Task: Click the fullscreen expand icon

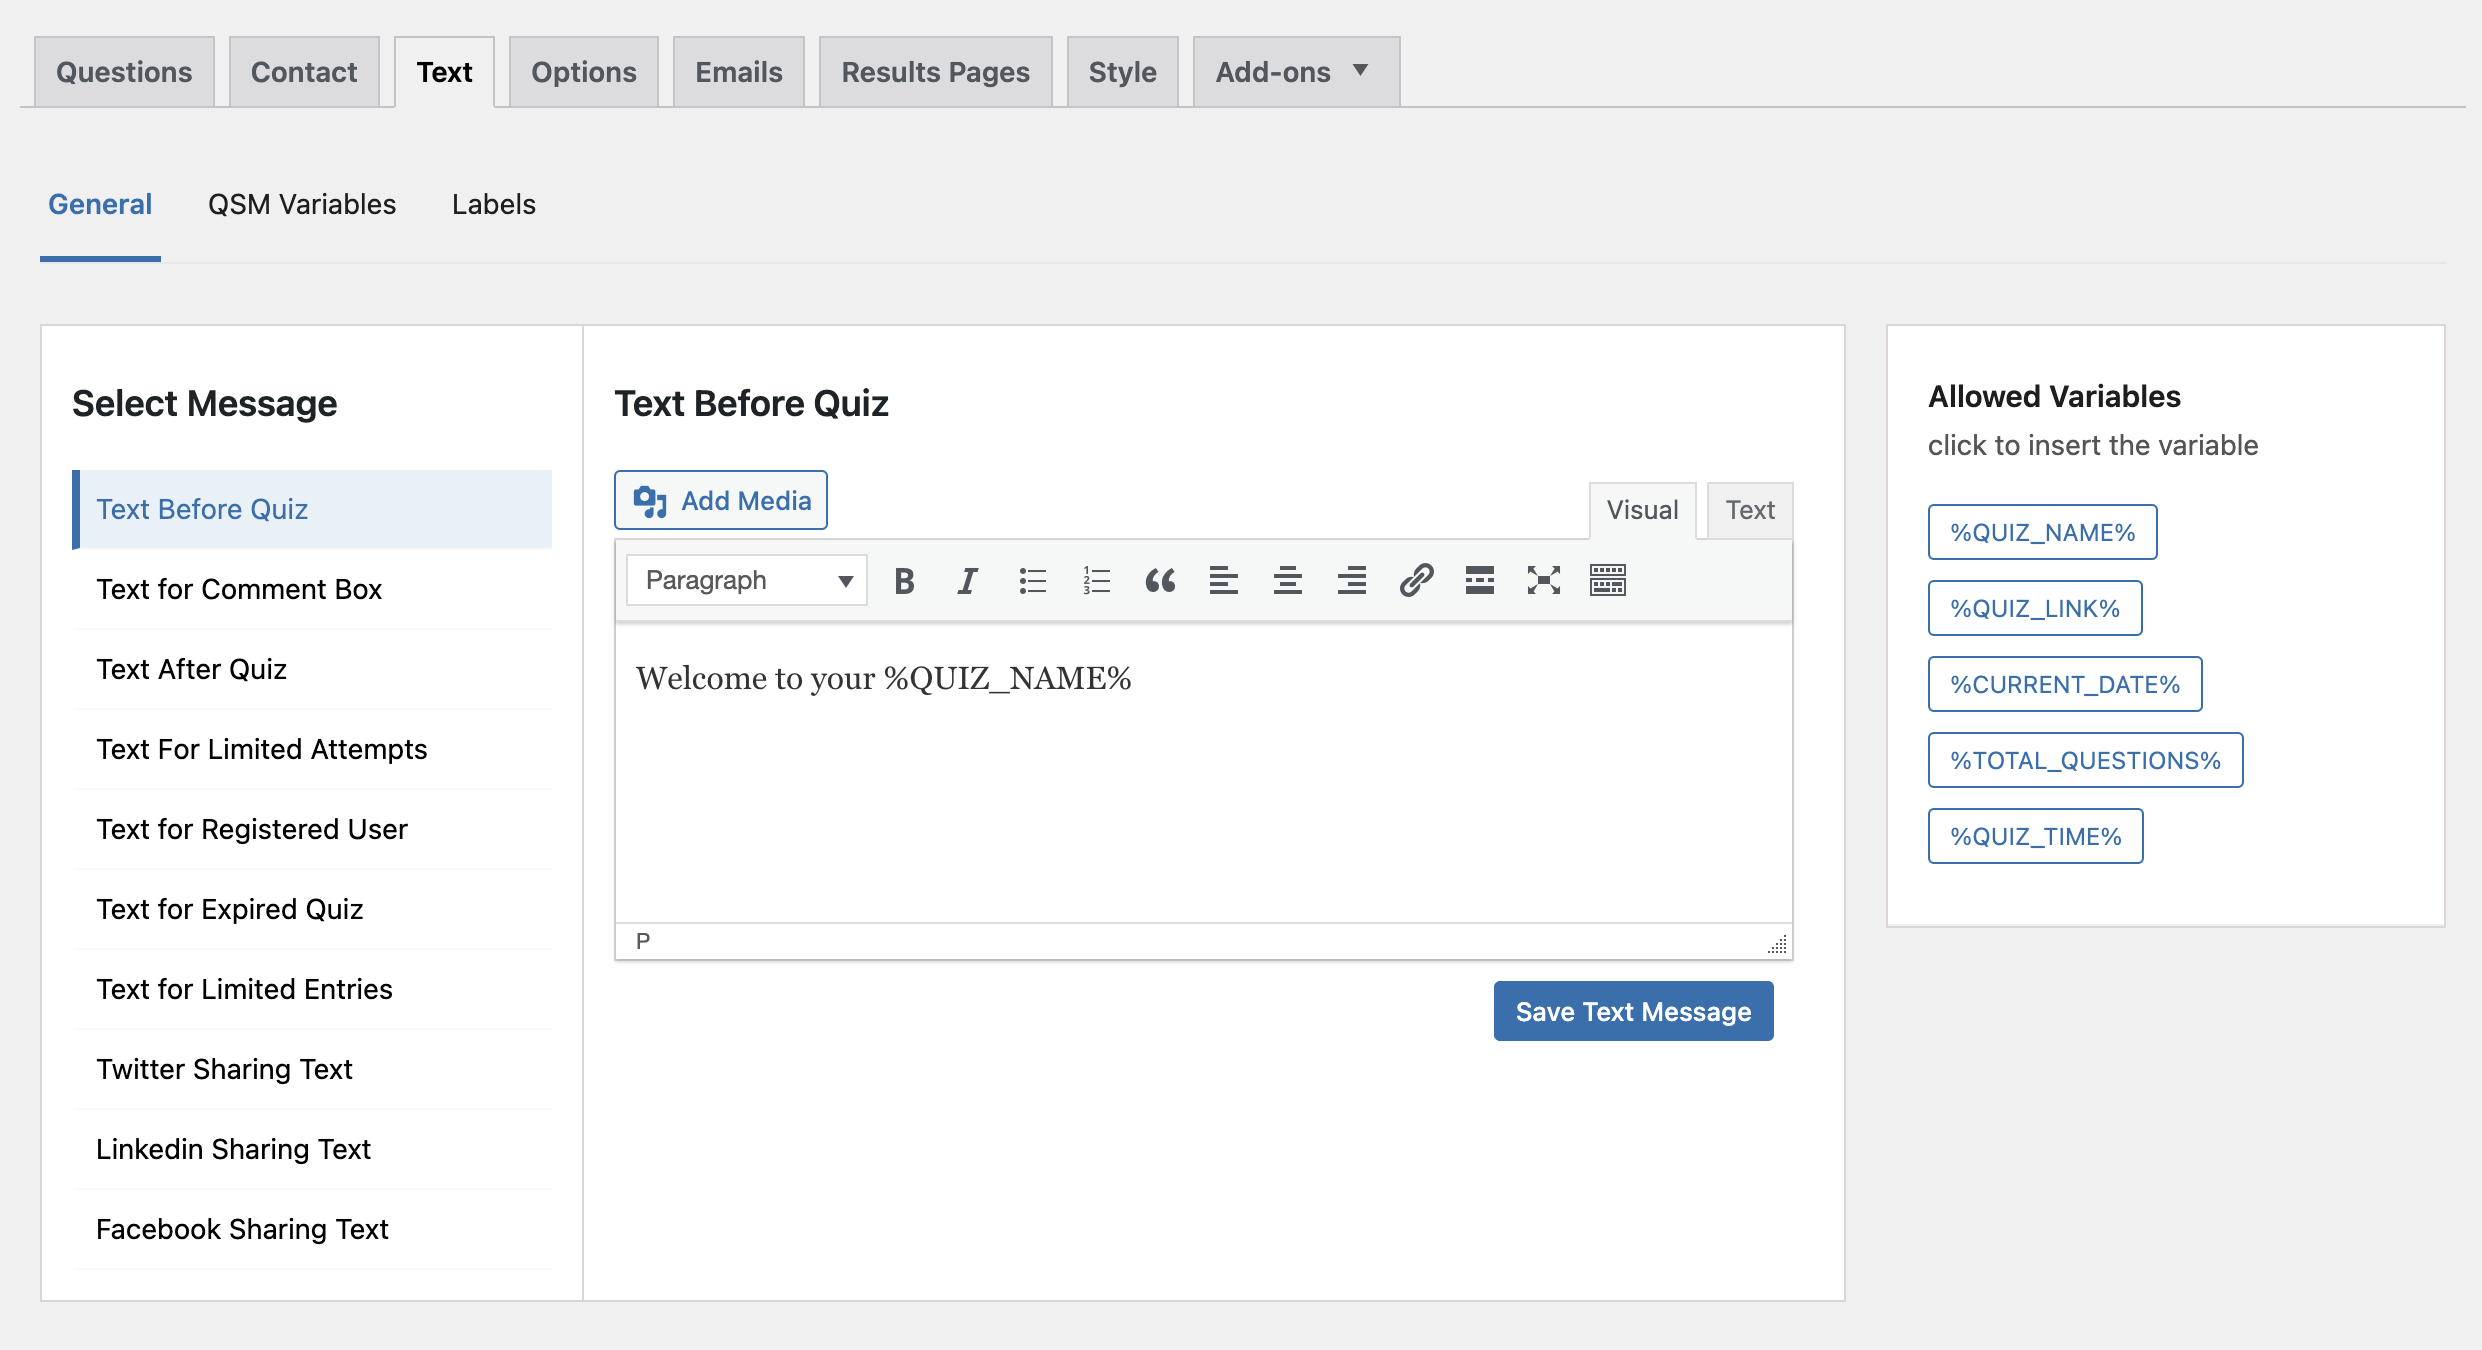Action: (x=1541, y=580)
